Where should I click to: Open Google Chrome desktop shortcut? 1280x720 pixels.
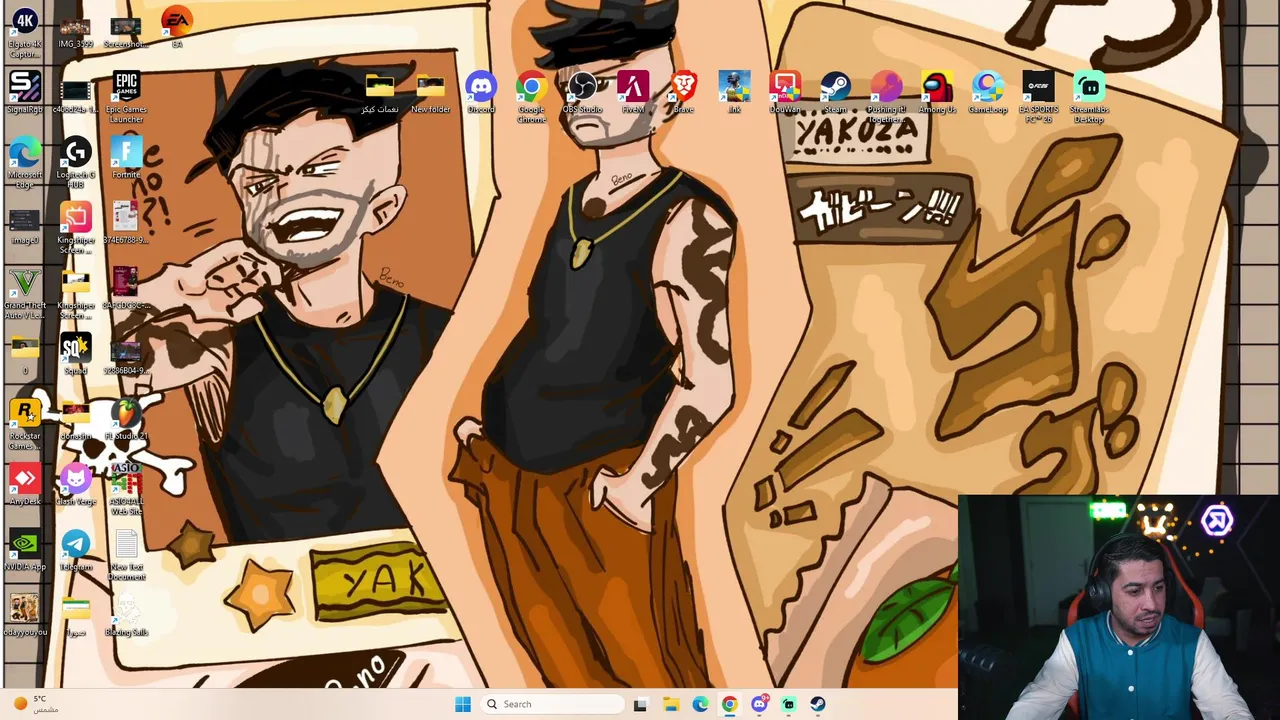pyautogui.click(x=531, y=98)
